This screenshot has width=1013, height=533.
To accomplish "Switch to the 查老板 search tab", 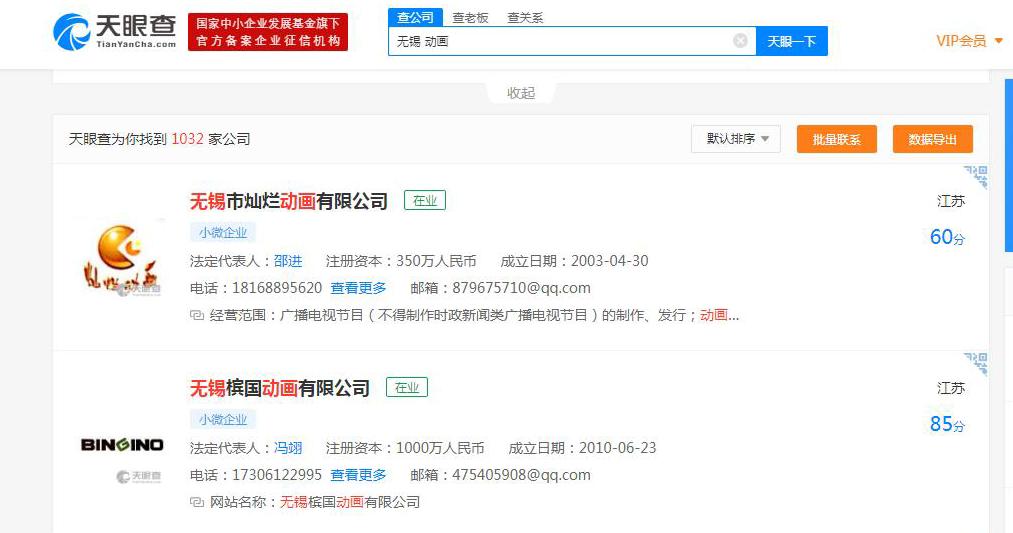I will pyautogui.click(x=470, y=18).
